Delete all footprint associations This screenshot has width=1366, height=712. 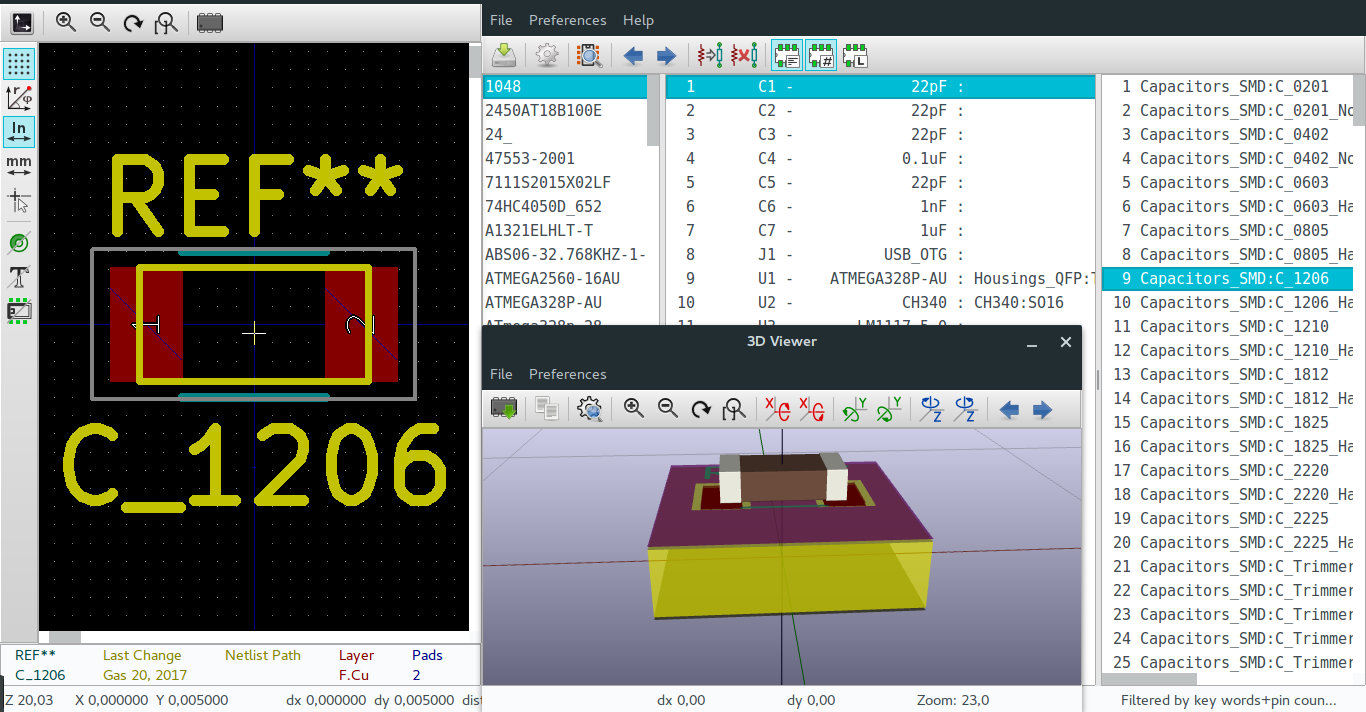(x=743, y=55)
